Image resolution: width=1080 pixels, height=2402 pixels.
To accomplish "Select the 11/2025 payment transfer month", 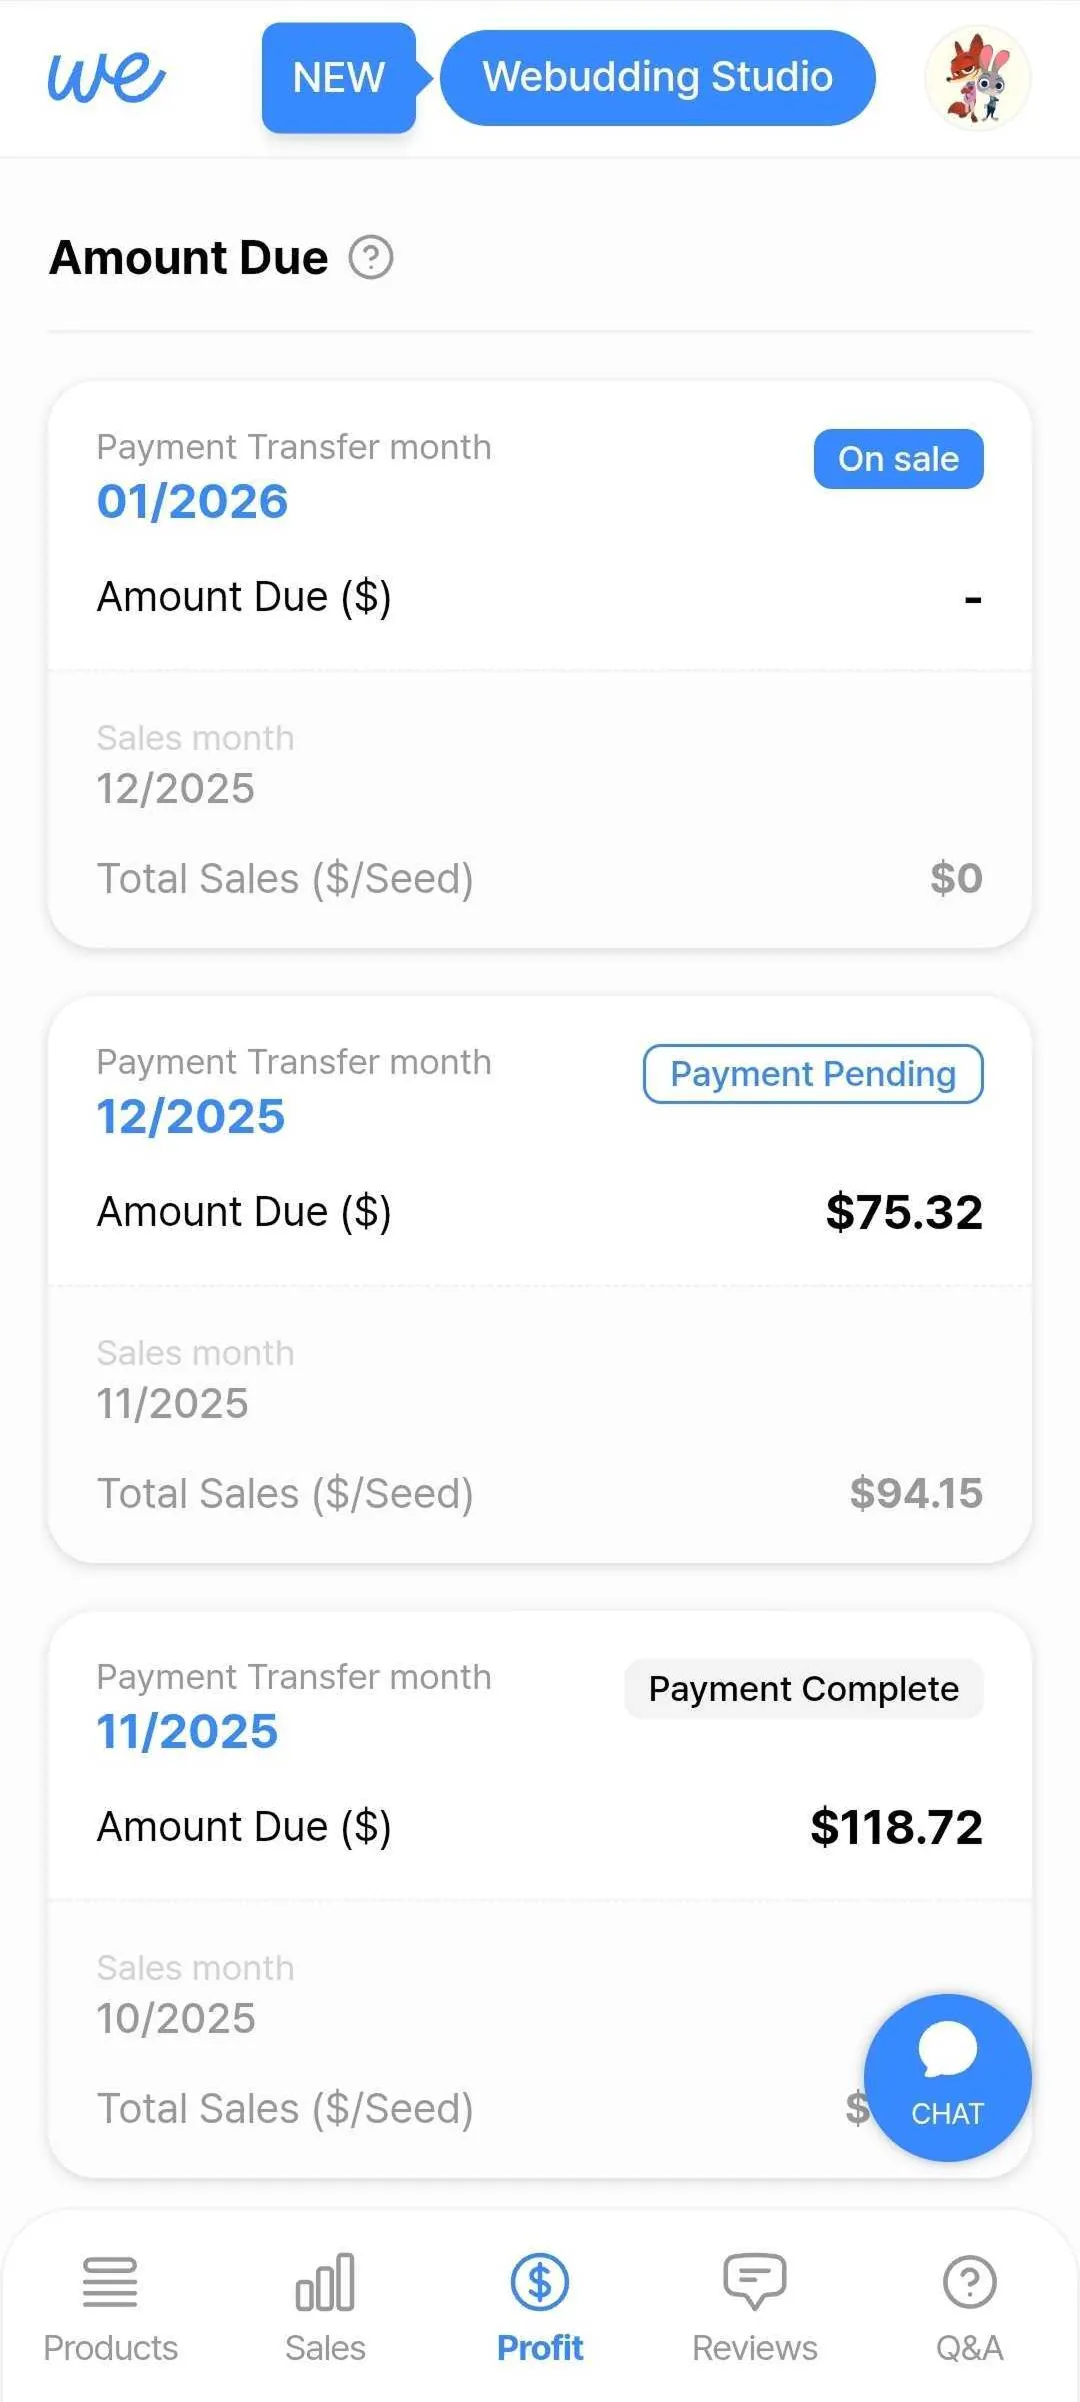I will (187, 1731).
